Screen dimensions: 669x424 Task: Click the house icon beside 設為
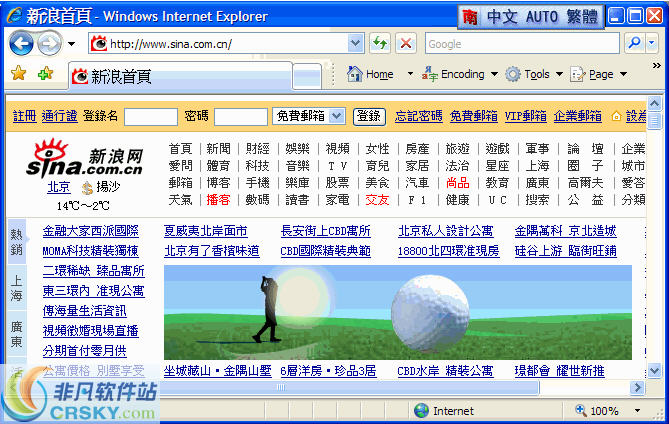[616, 116]
